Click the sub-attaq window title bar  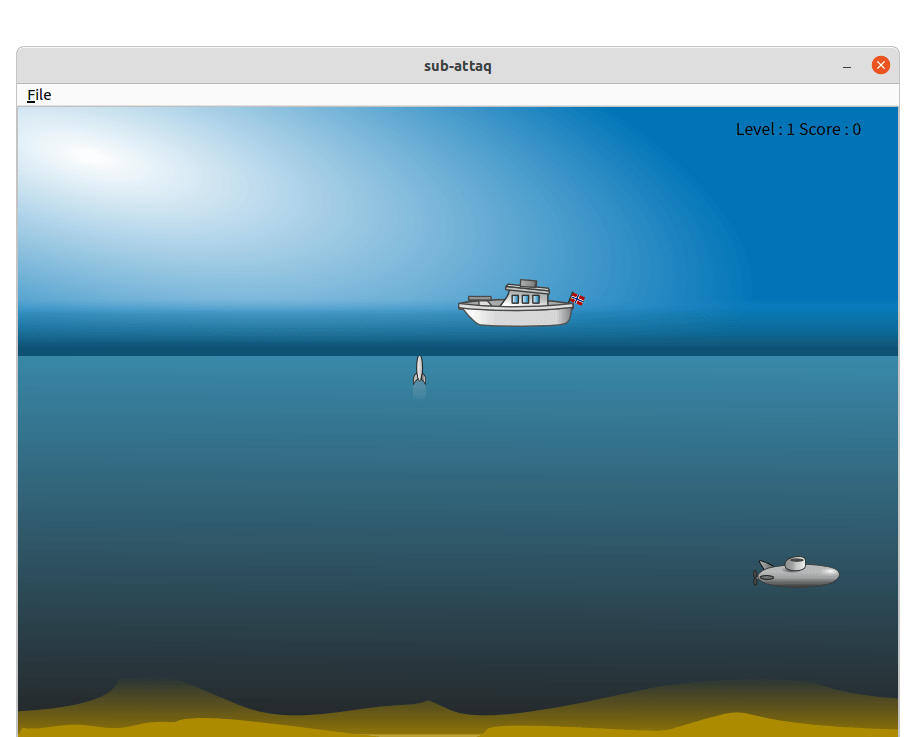pyautogui.click(x=457, y=65)
